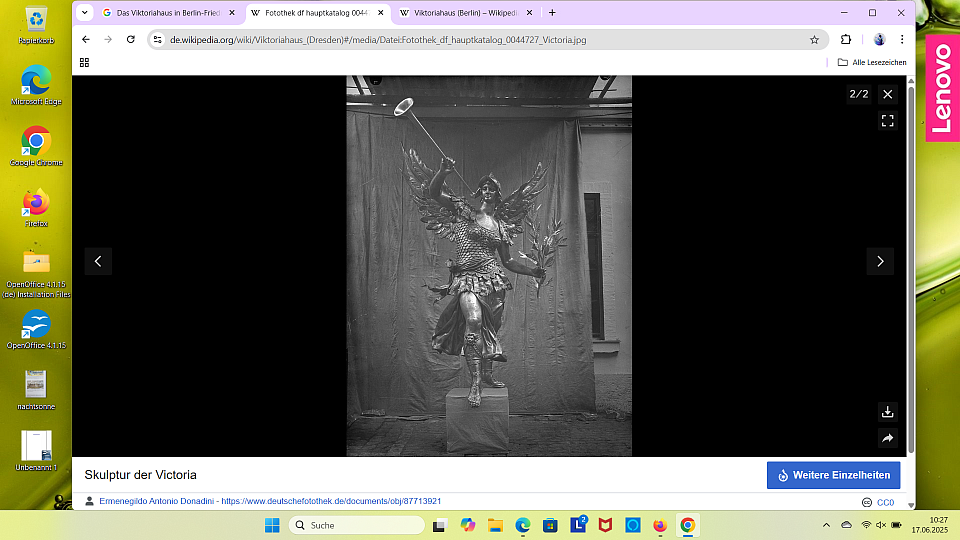Open the Wi-Fi network tray icon
Image resolution: width=960 pixels, height=540 pixels.
(x=866, y=525)
